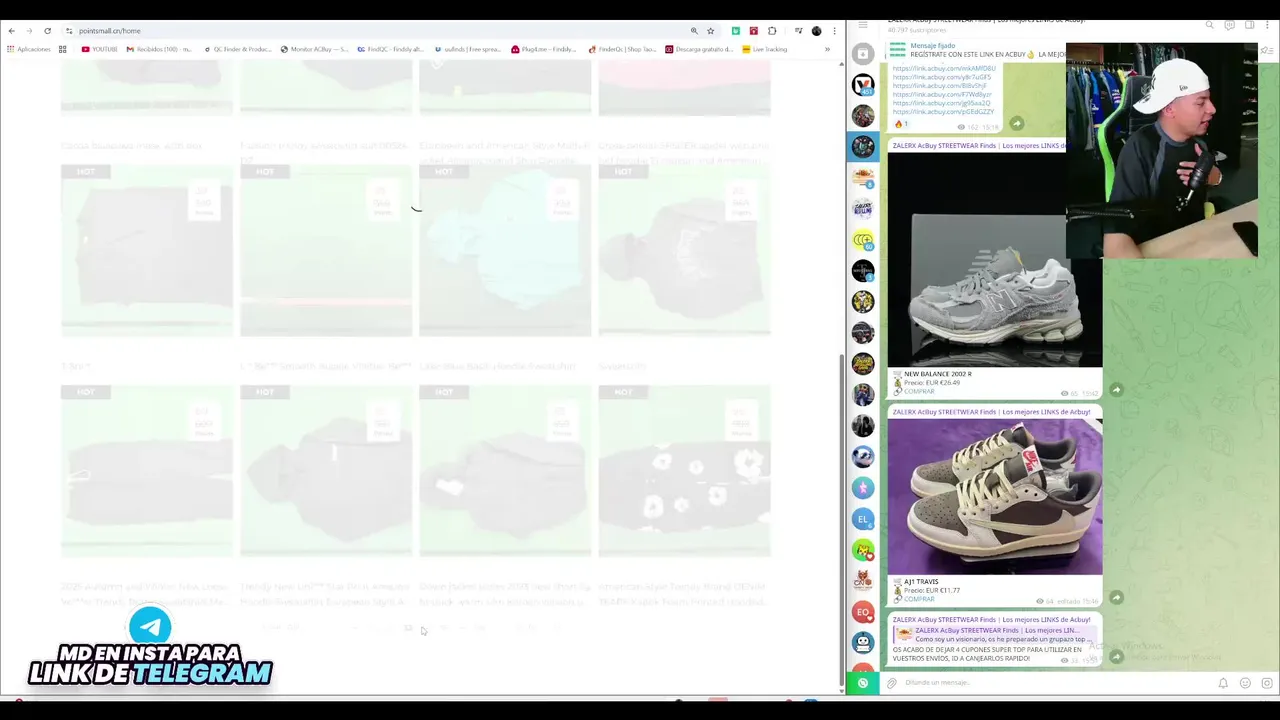This screenshot has height=720, width=1280.
Task: Forward the acbuy links message
Action: (1016, 123)
